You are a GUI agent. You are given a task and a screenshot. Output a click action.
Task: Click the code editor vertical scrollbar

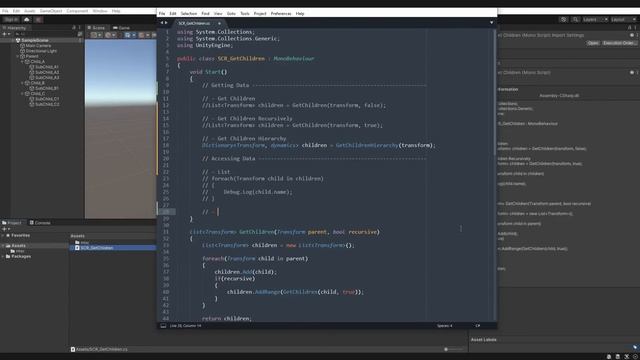coord(495,92)
